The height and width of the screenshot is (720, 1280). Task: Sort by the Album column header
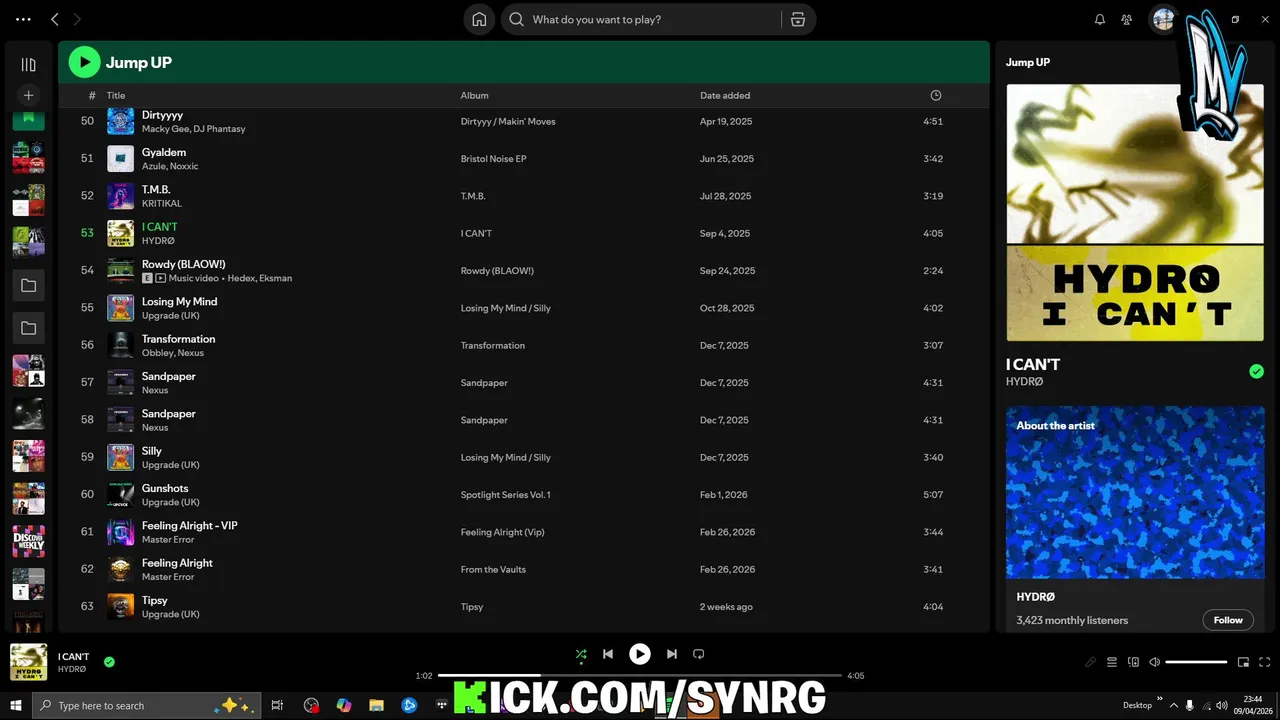[x=474, y=96]
